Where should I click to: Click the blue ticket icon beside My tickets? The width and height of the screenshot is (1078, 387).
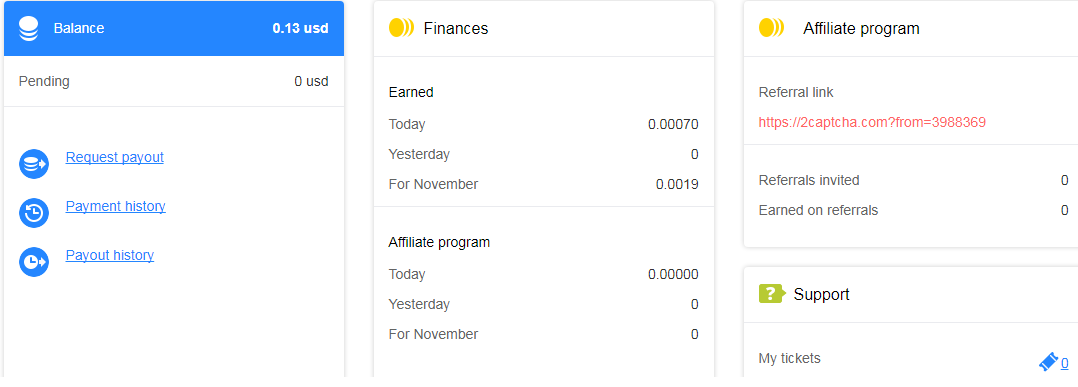click(1048, 362)
